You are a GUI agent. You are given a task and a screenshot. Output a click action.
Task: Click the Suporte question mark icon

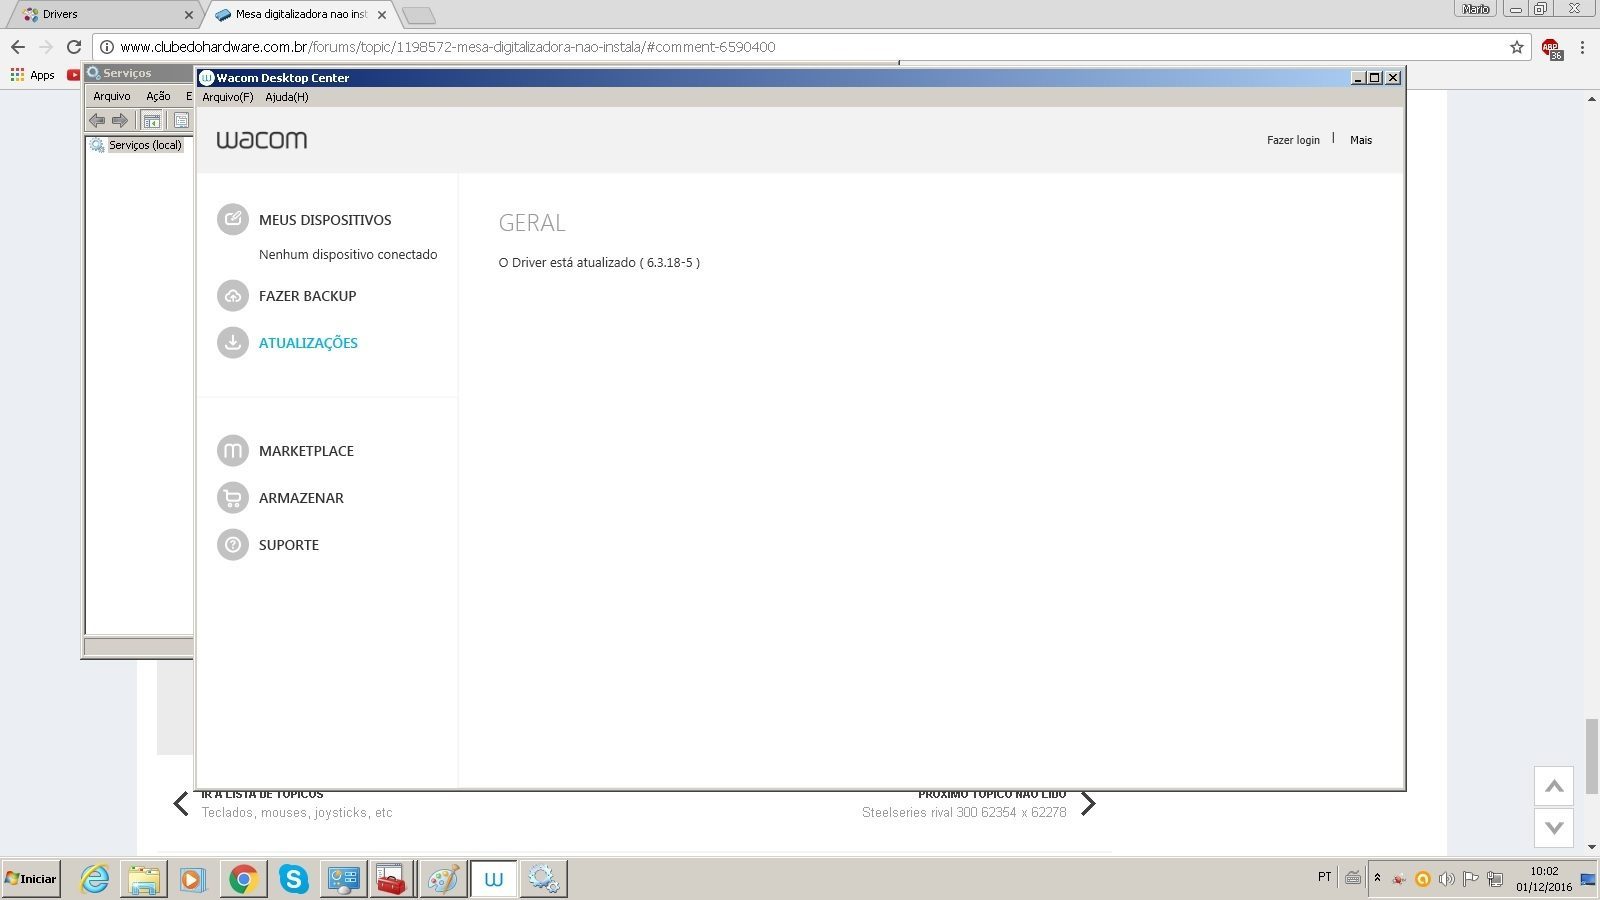click(233, 544)
